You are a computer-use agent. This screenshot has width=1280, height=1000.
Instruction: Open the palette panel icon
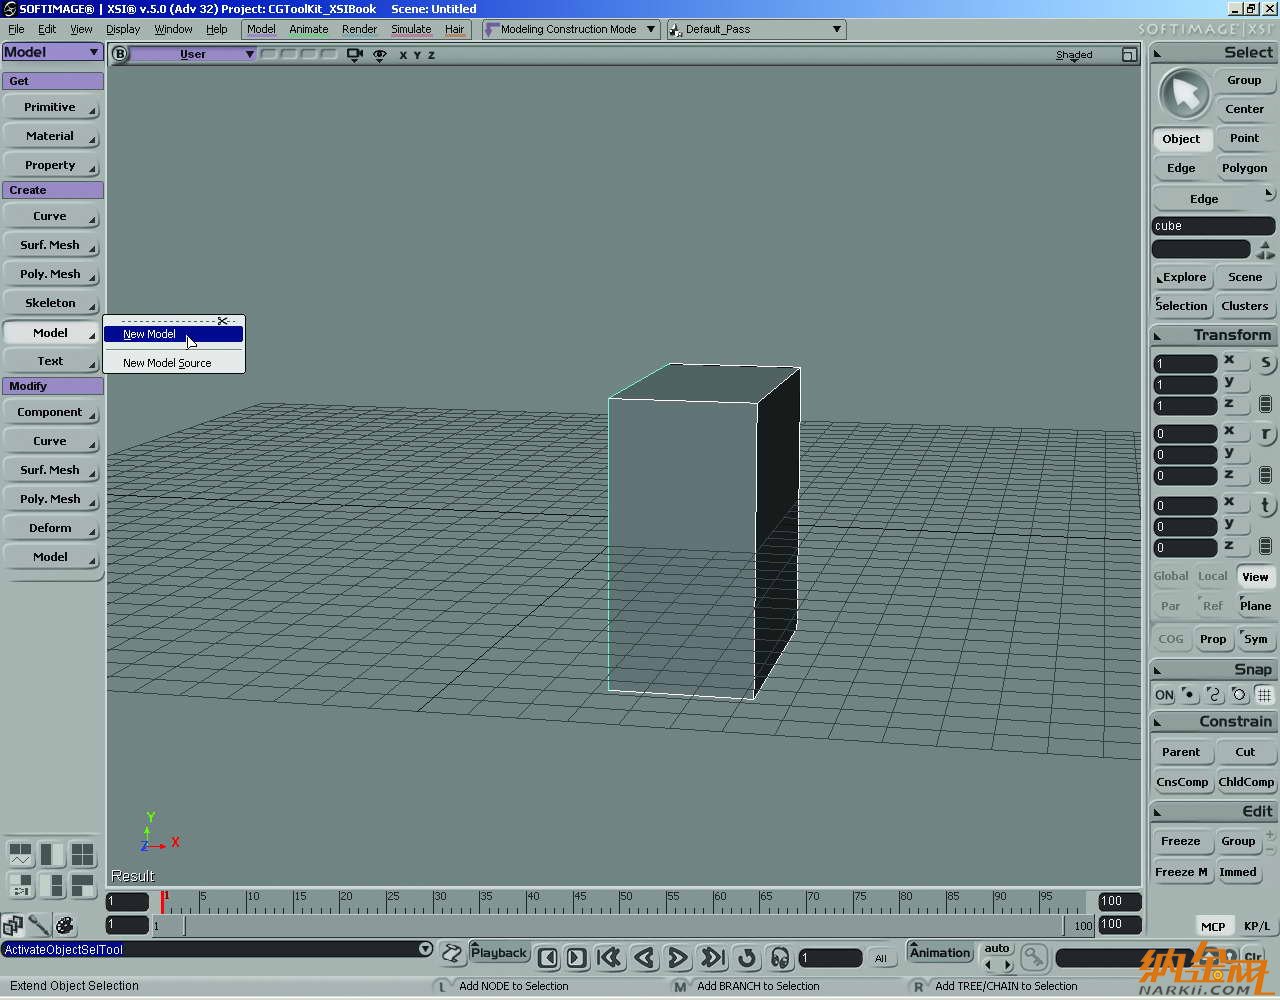[x=65, y=925]
